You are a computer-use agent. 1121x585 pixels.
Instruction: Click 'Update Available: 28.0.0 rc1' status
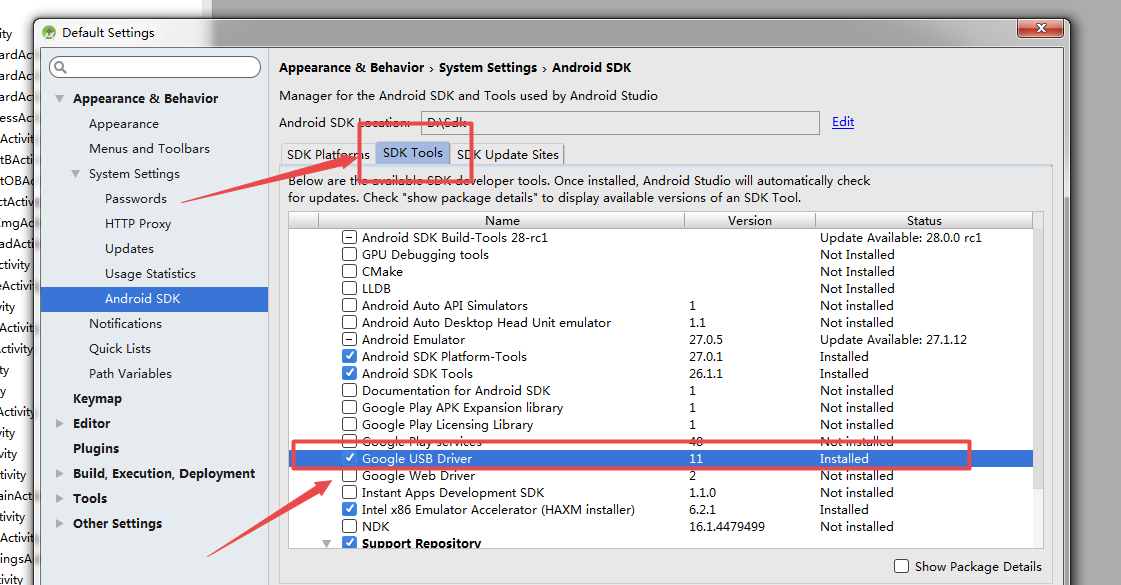tap(901, 237)
